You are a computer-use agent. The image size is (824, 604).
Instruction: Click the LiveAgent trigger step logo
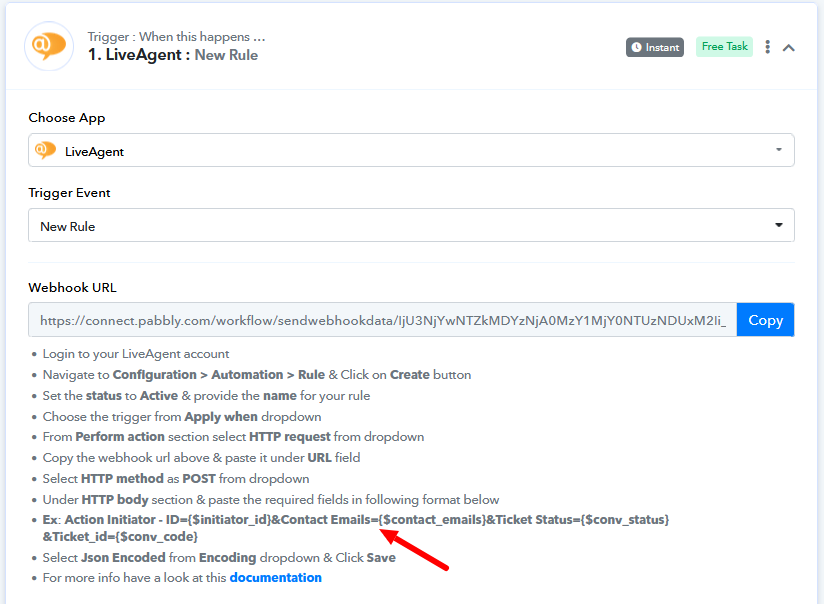49,46
